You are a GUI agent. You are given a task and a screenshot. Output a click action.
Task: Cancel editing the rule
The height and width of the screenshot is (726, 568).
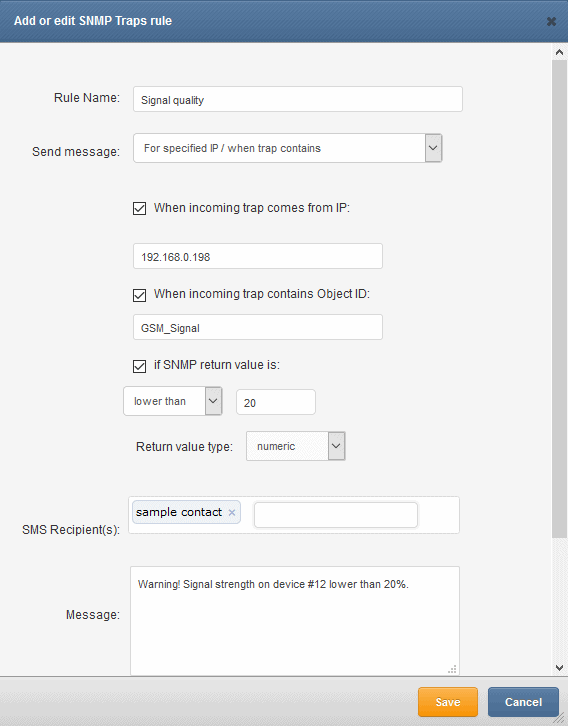[x=523, y=702]
